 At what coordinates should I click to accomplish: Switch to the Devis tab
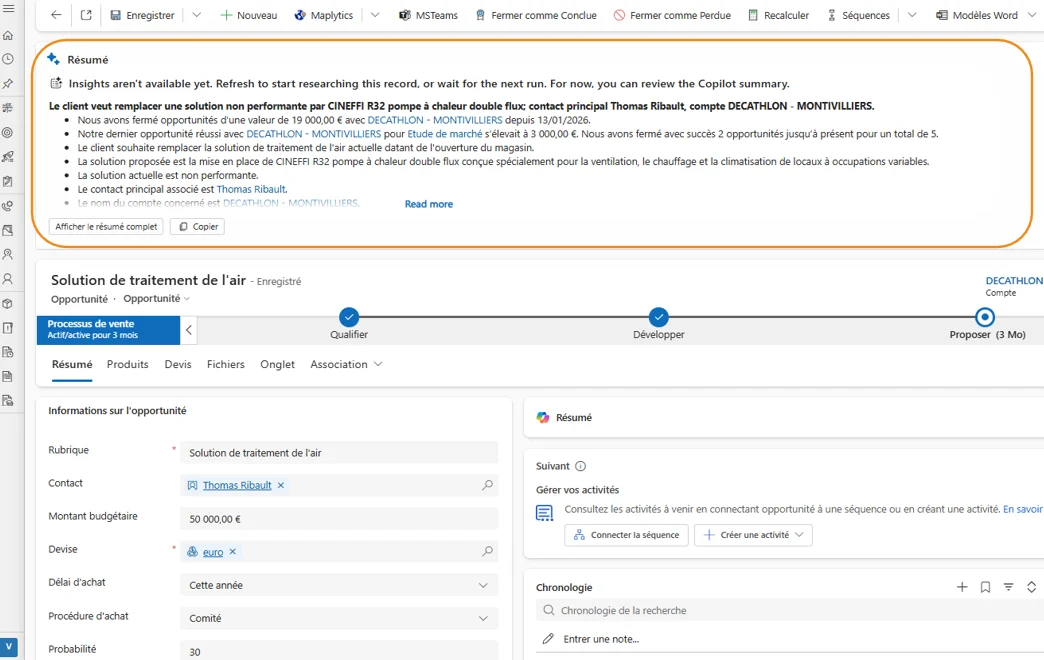178,364
